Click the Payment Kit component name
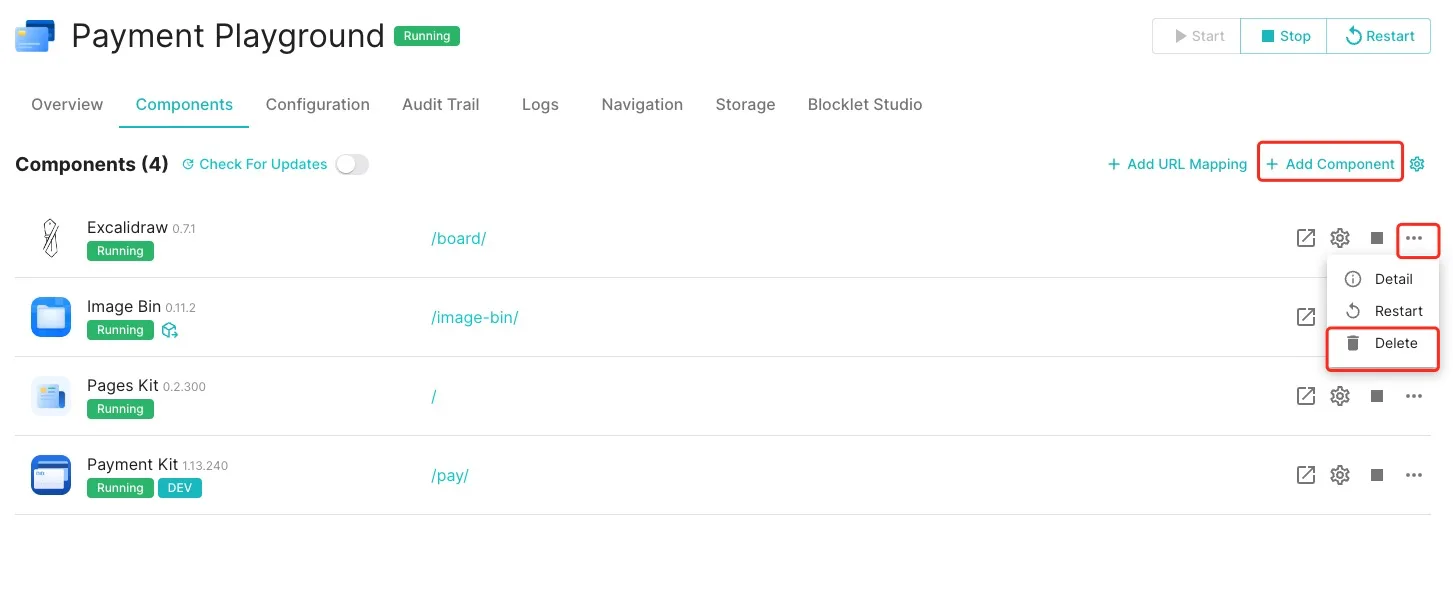This screenshot has height=595, width=1453. tap(132, 464)
